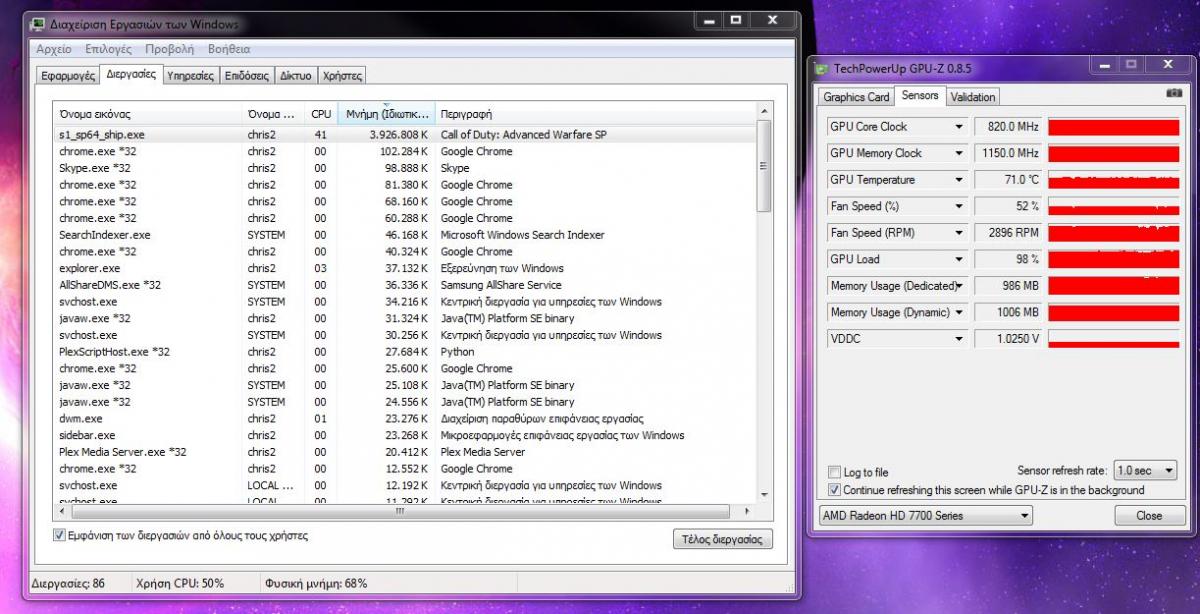Open the Χρήστες tab
The height and width of the screenshot is (614, 1200).
pyautogui.click(x=343, y=75)
